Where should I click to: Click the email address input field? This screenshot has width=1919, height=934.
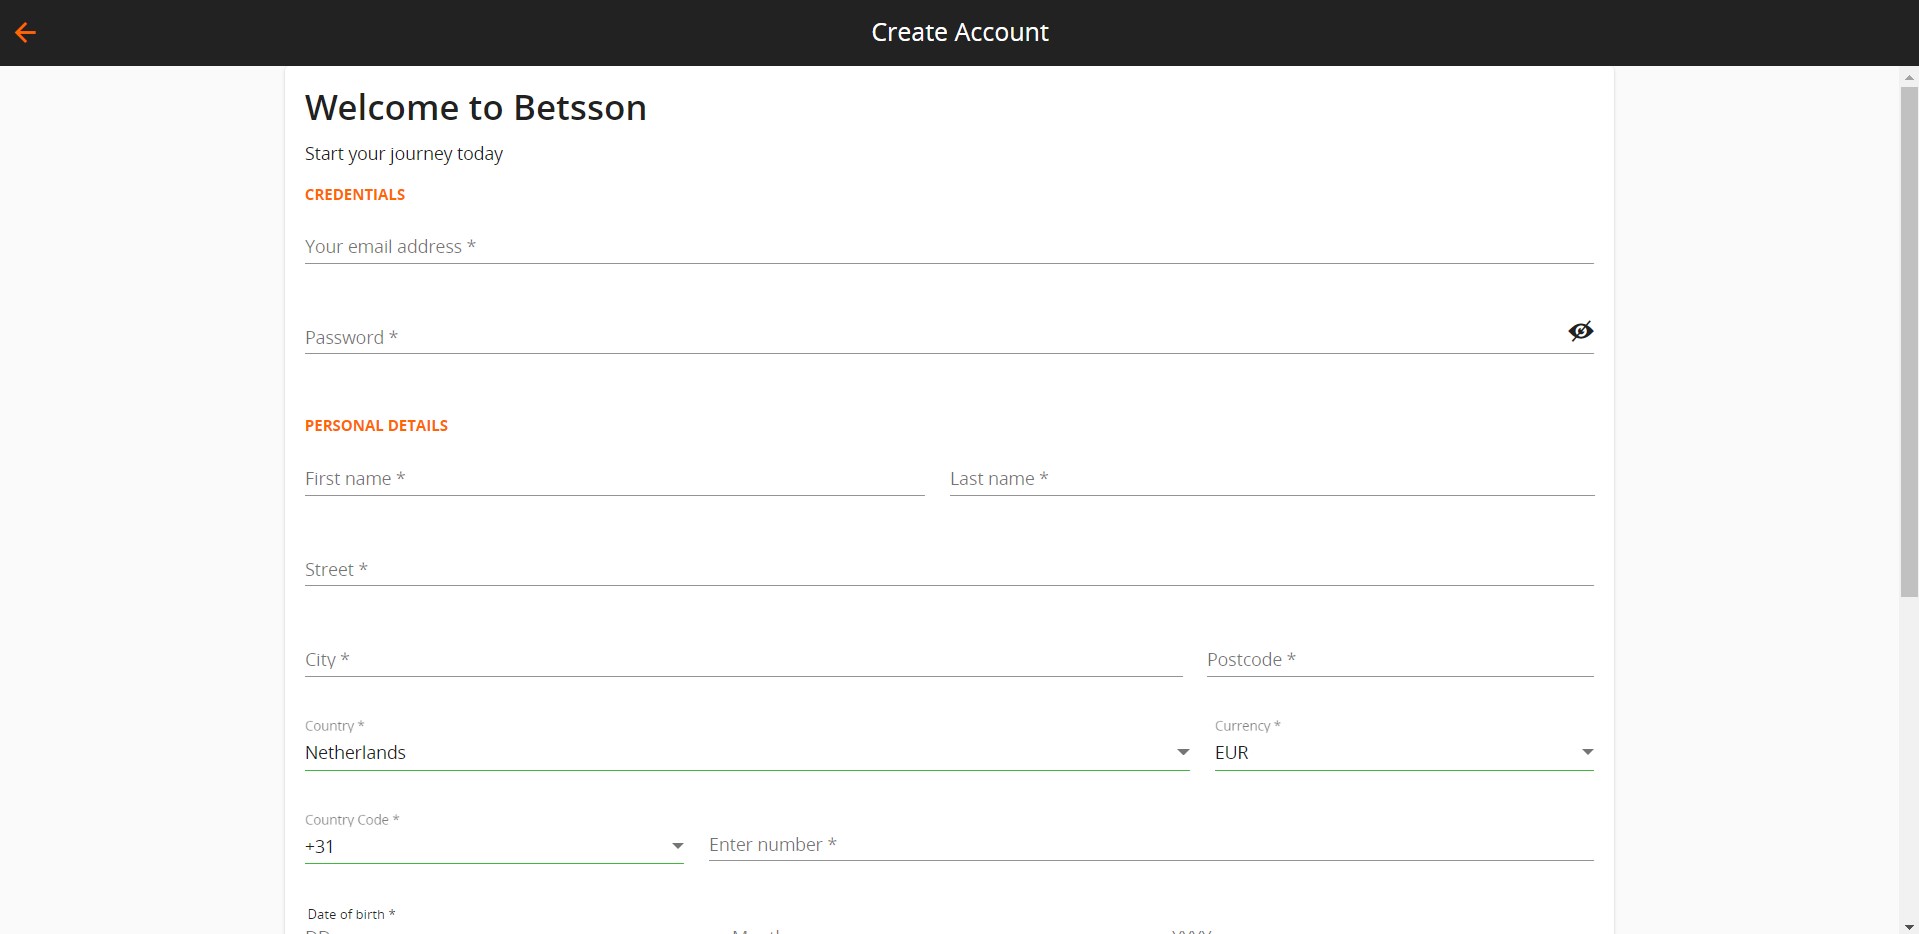(948, 247)
